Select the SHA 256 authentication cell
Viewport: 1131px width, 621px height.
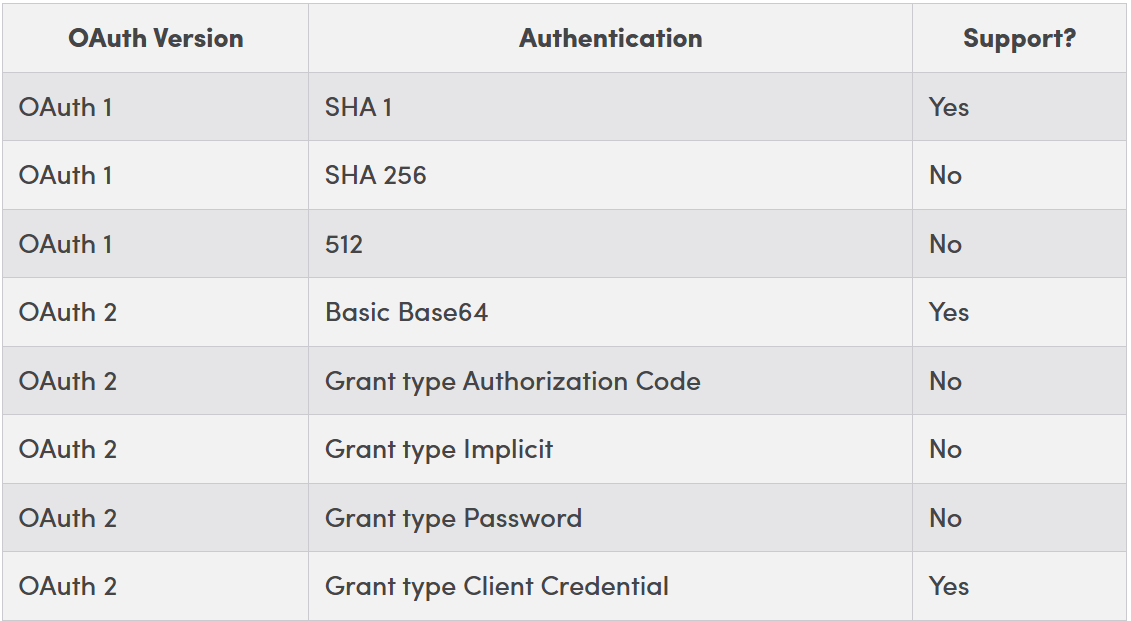[x=375, y=175]
